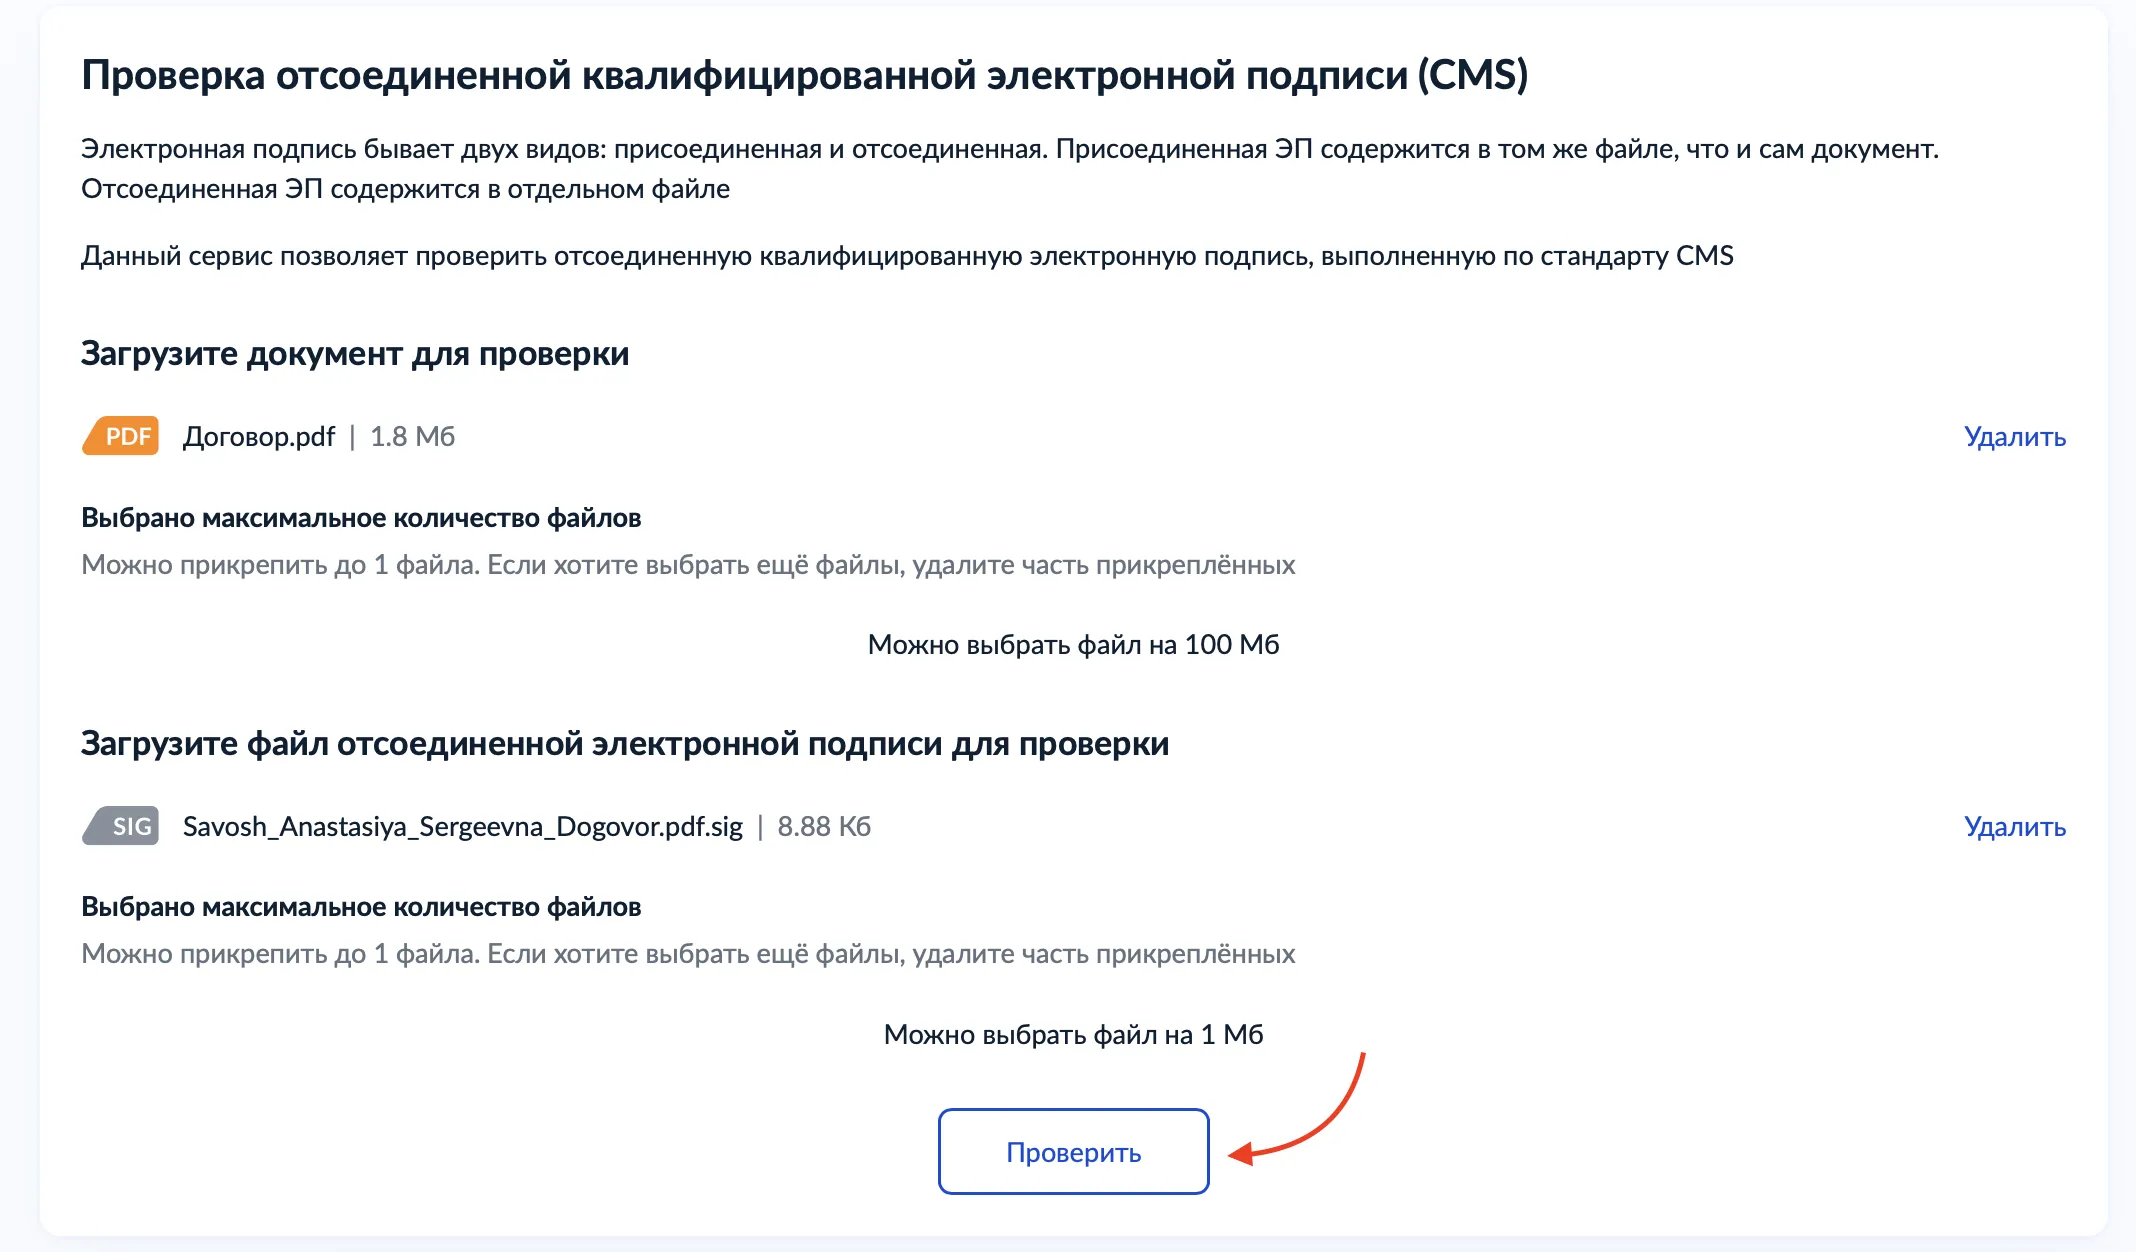Click the paragraph starting with Данный сервис позволяет
The height and width of the screenshot is (1252, 2136).
(x=907, y=256)
